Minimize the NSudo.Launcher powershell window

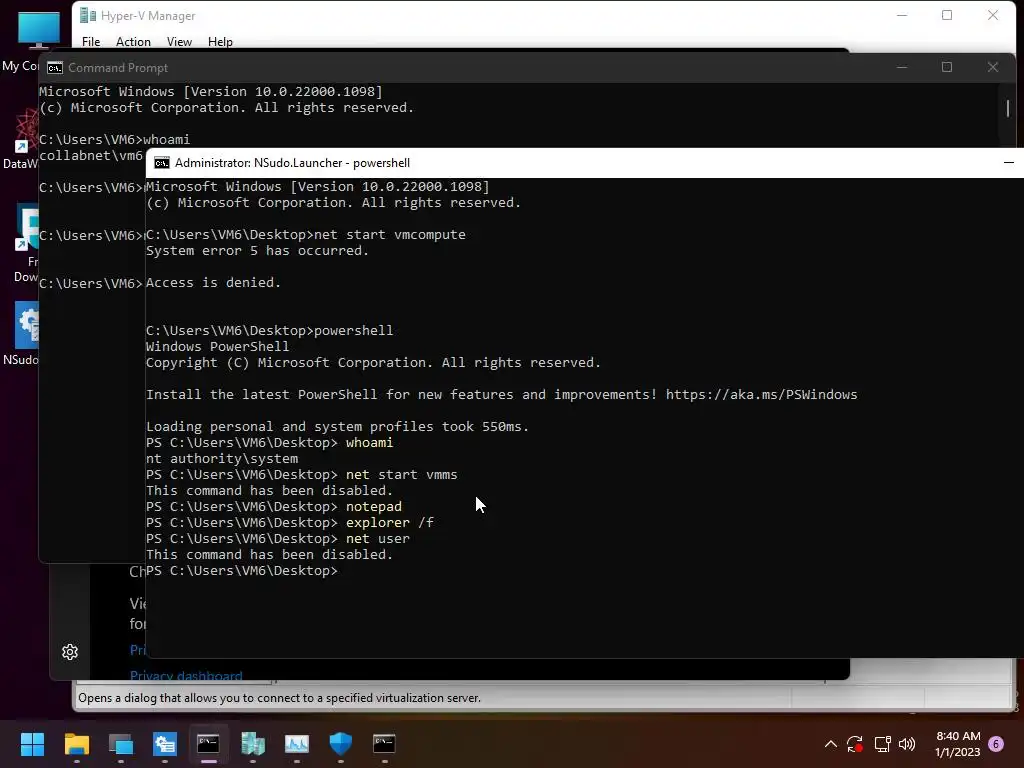pyautogui.click(x=1008, y=163)
